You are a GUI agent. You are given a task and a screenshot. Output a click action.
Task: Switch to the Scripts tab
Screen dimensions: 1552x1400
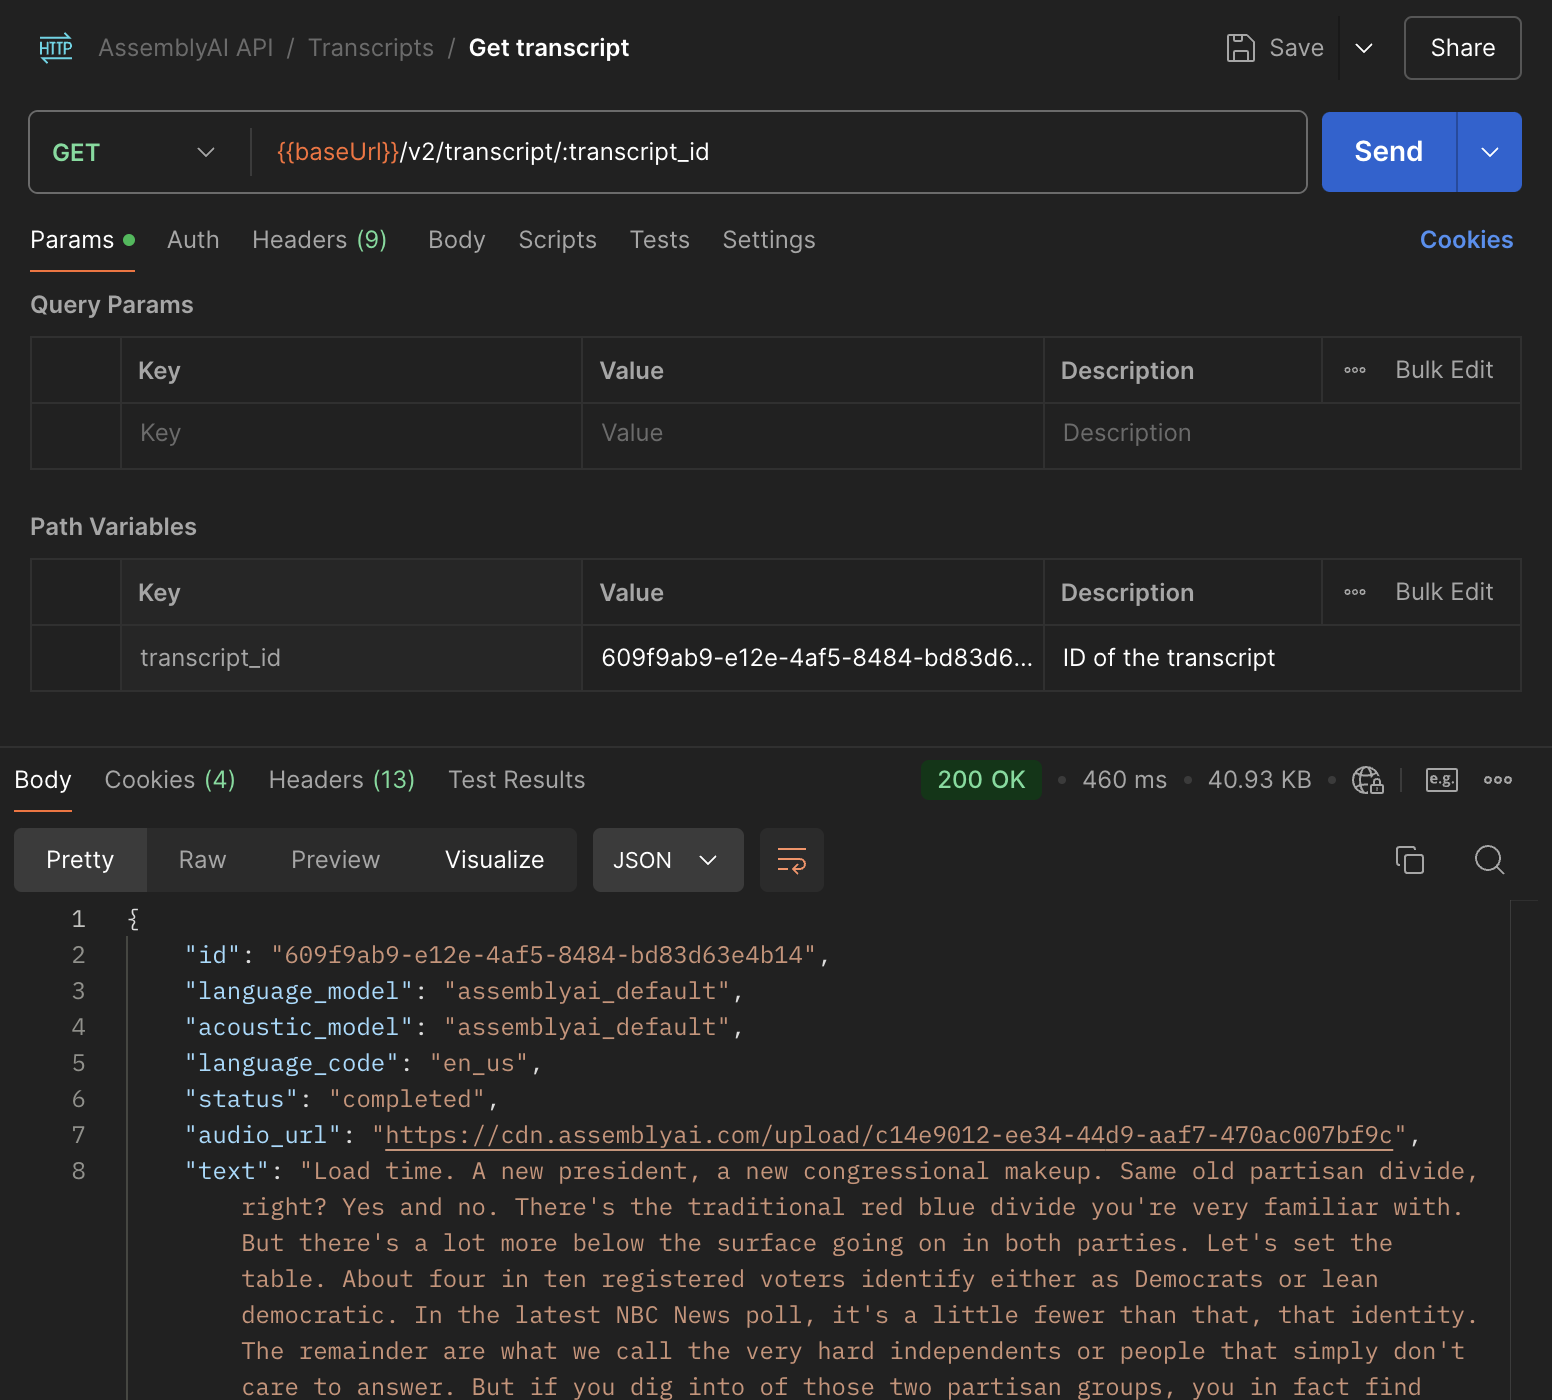[557, 240]
